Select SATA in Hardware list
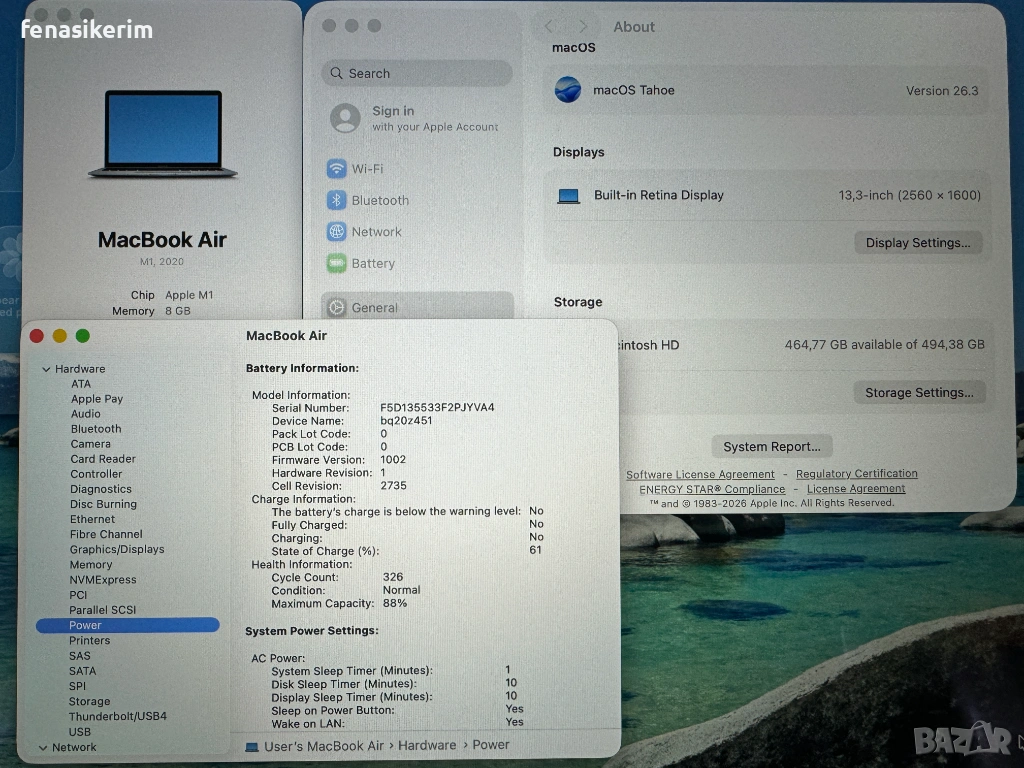 click(x=82, y=671)
